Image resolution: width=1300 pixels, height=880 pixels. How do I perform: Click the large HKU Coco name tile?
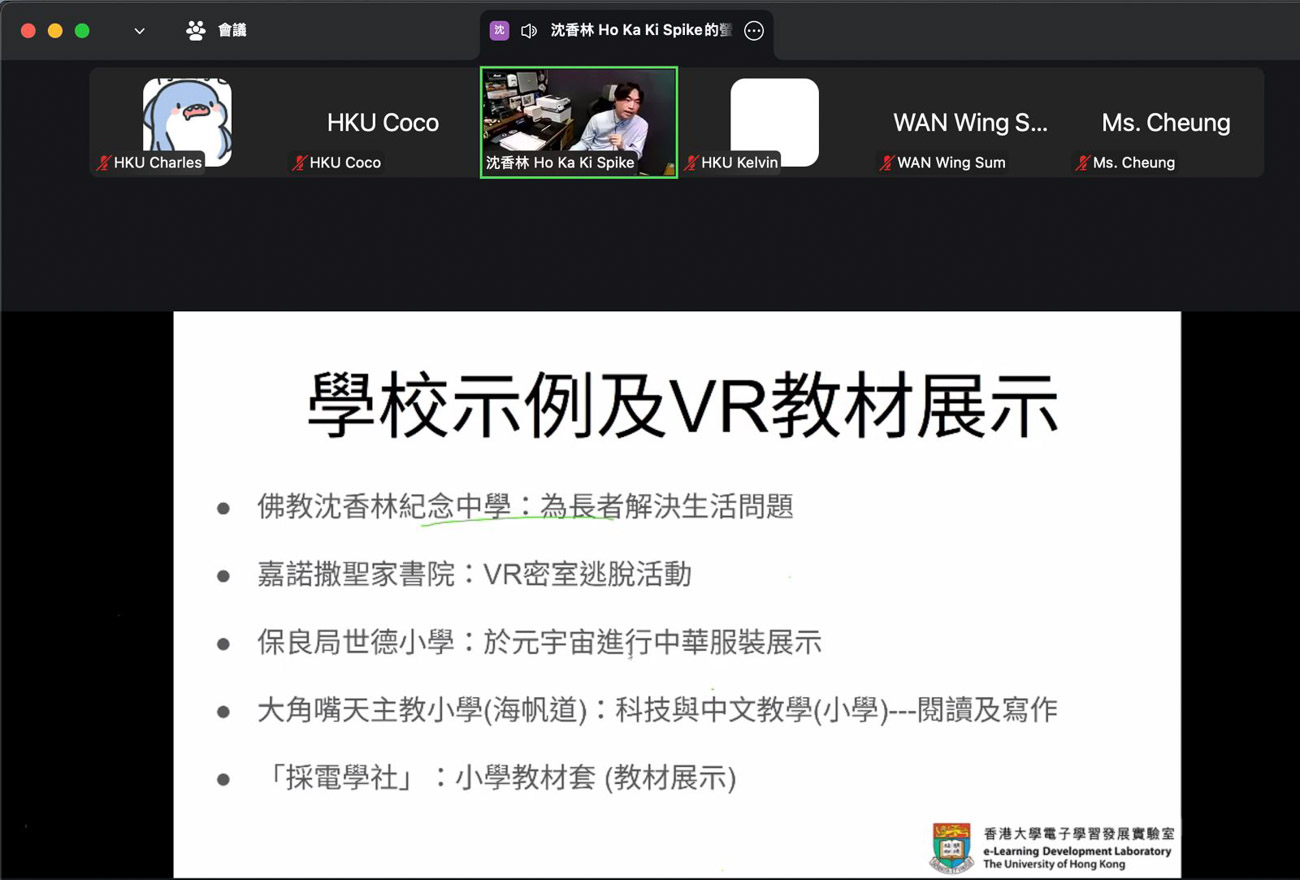pos(382,123)
